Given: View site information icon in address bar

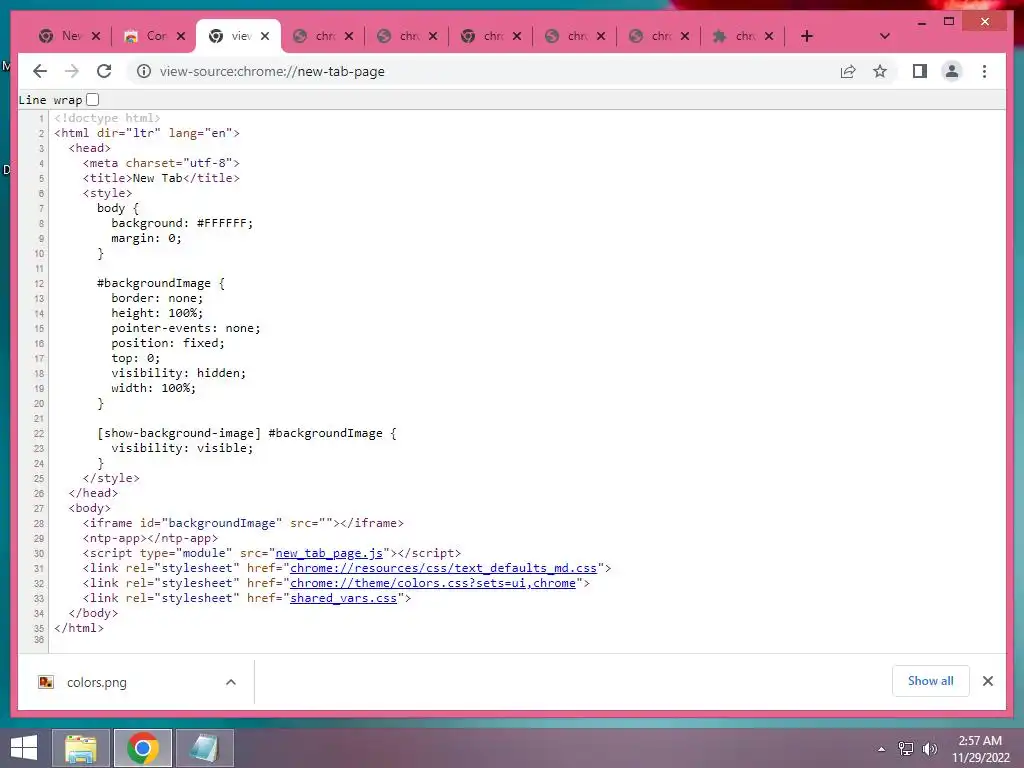Looking at the screenshot, I should (144, 71).
